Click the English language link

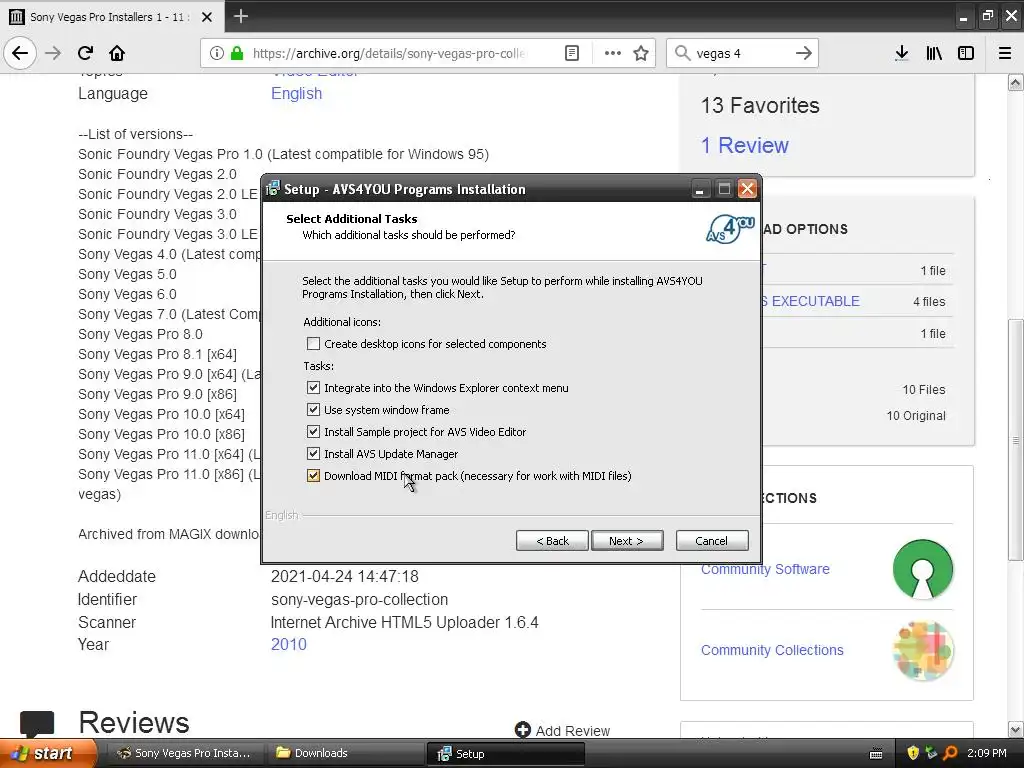[x=296, y=93]
